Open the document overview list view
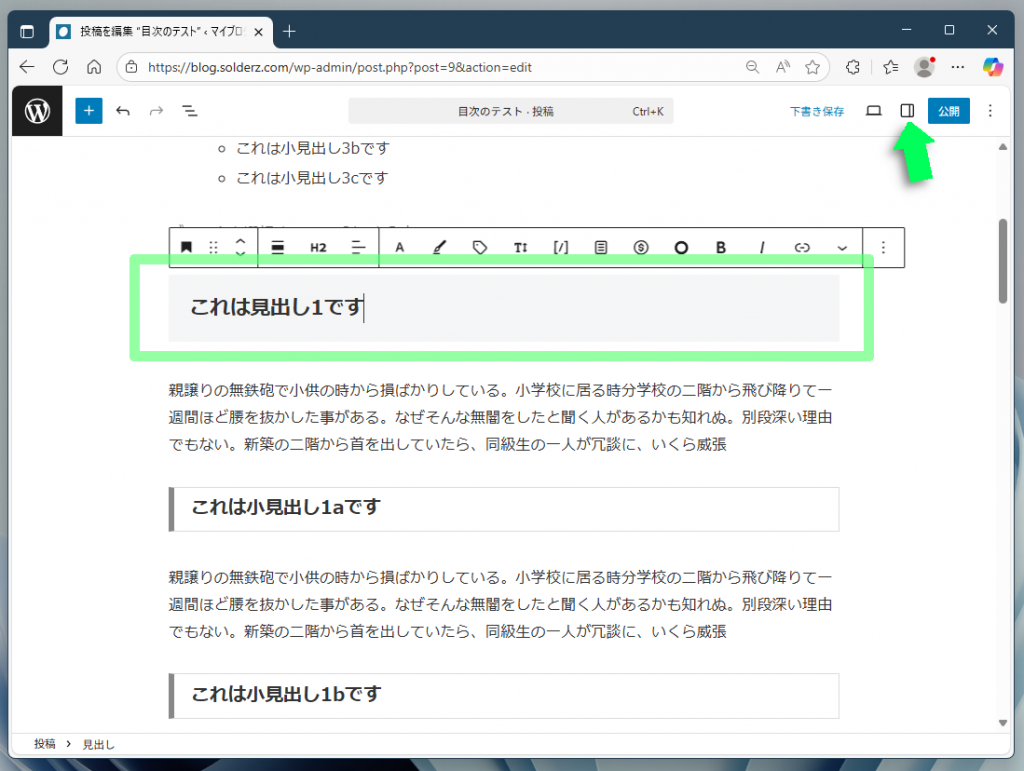1024x771 pixels. tap(189, 111)
